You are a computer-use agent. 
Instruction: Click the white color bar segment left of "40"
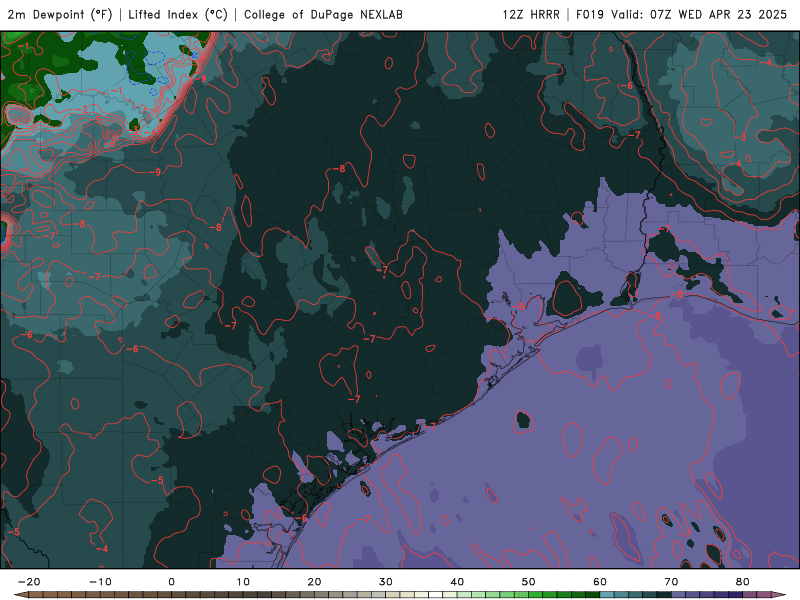click(436, 595)
